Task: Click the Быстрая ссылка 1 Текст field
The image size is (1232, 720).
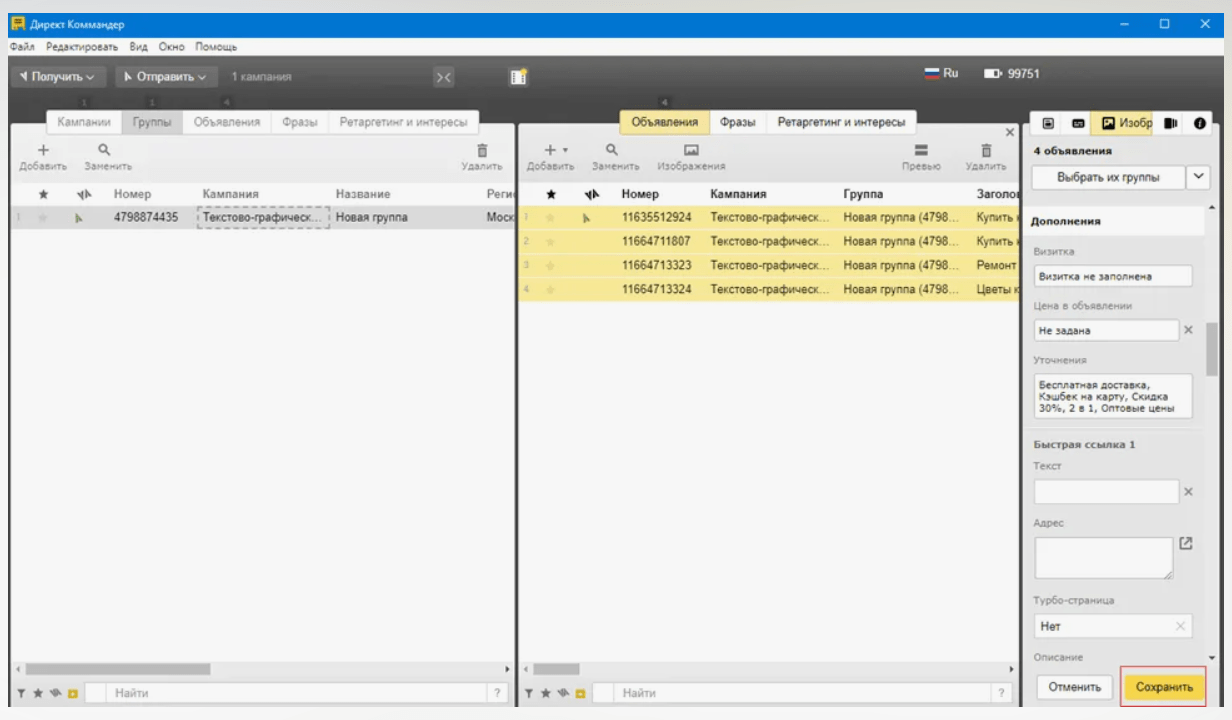Action: point(1106,492)
